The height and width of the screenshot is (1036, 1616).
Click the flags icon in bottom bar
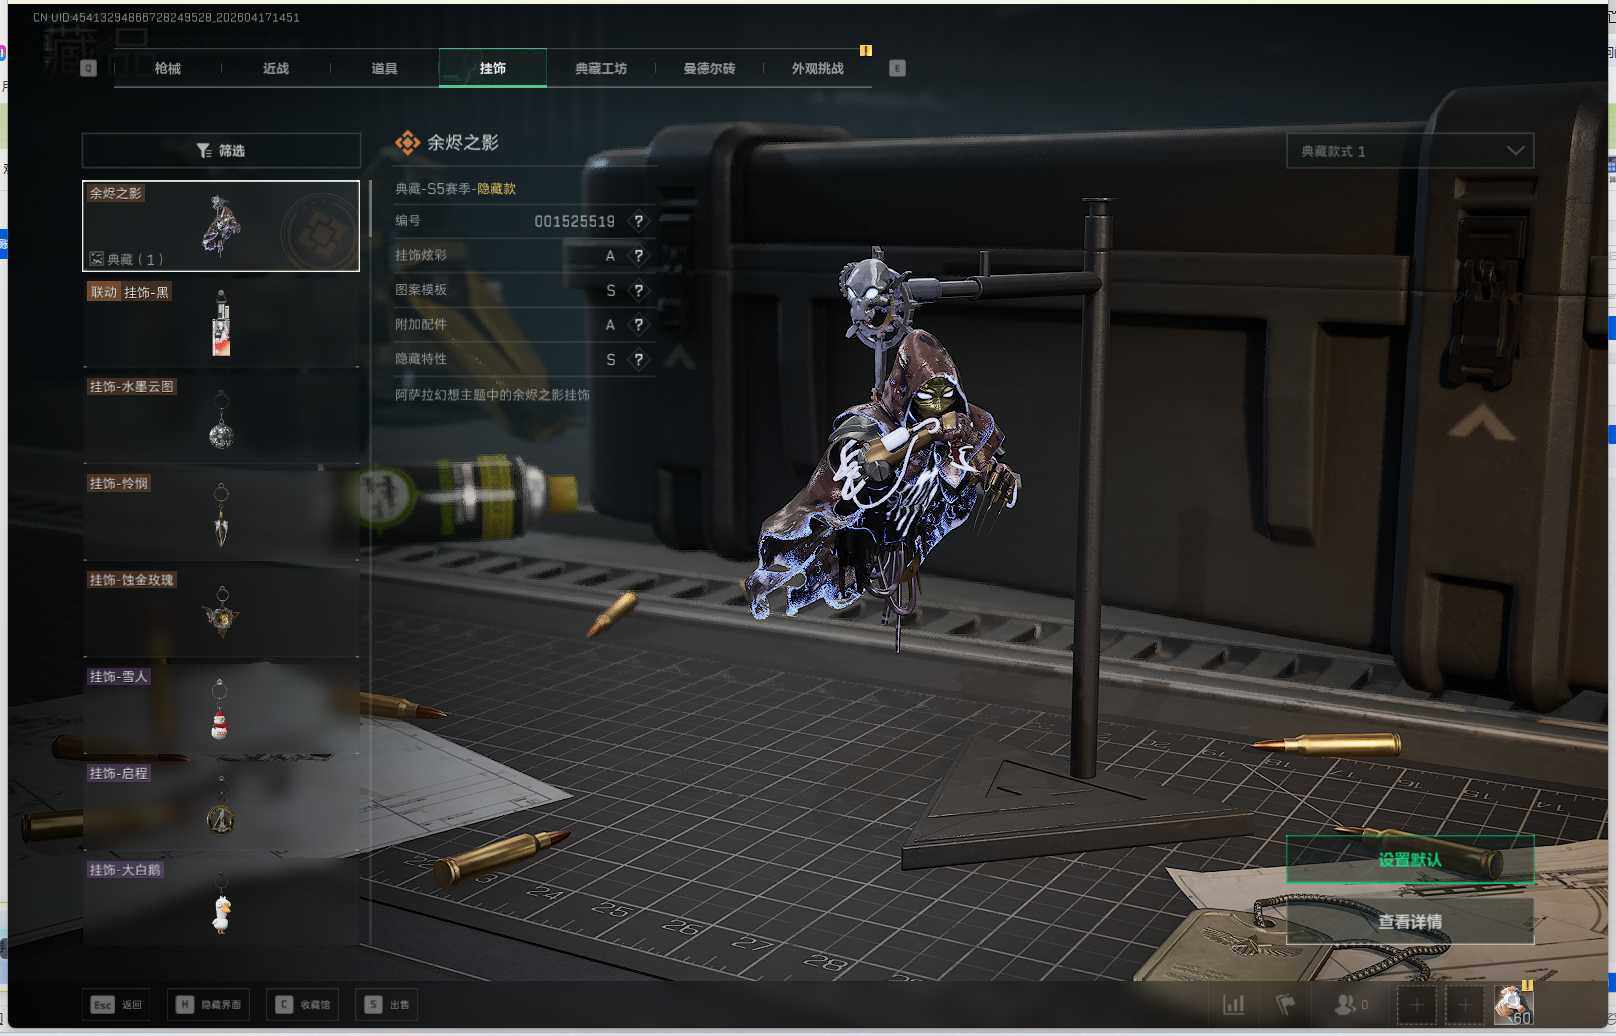(x=1286, y=1004)
